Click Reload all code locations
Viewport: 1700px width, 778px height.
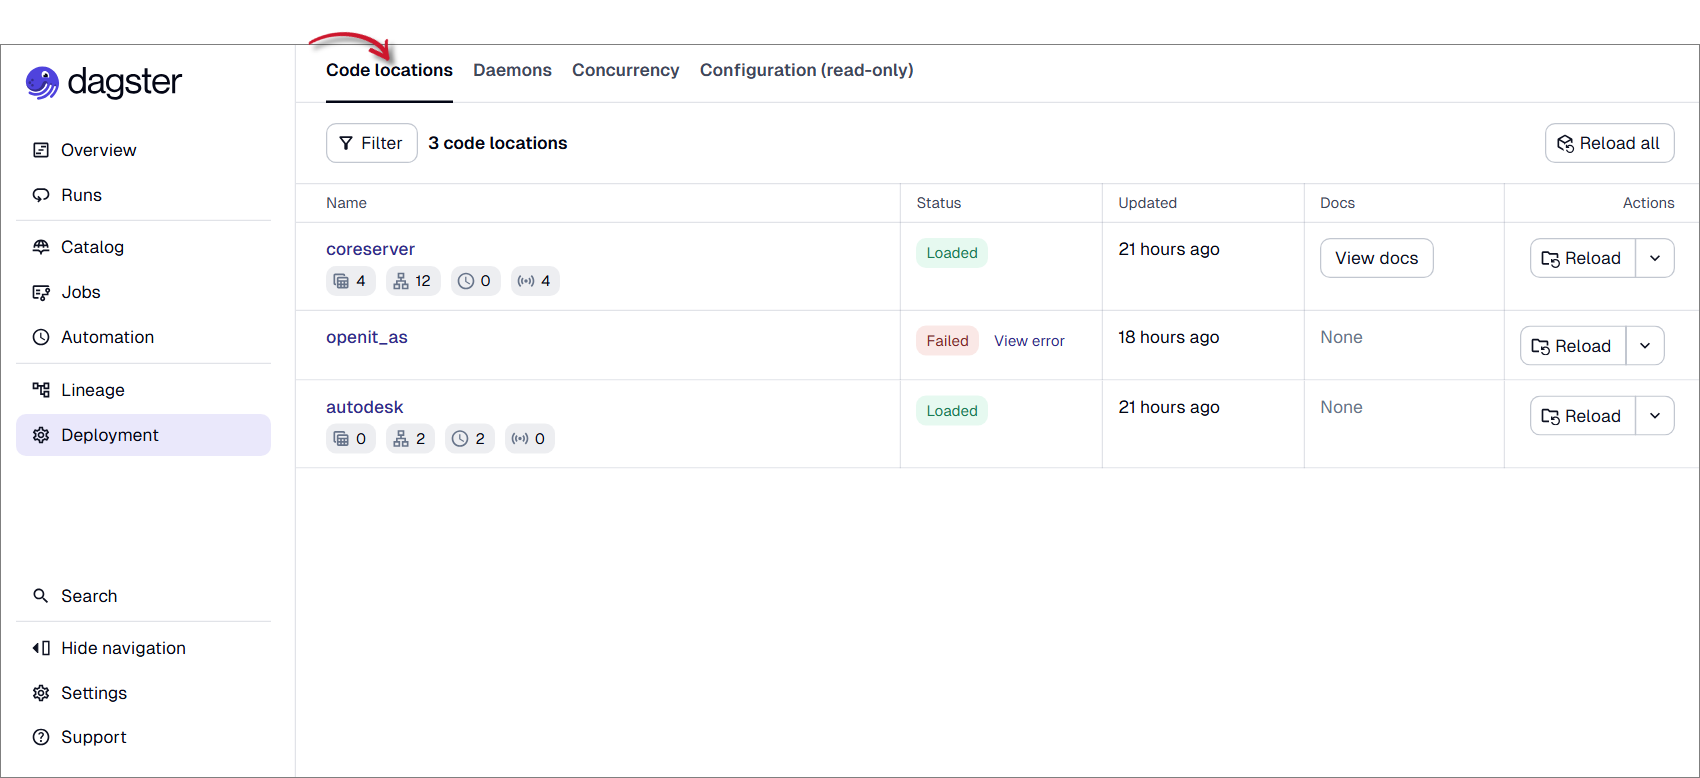click(1609, 143)
